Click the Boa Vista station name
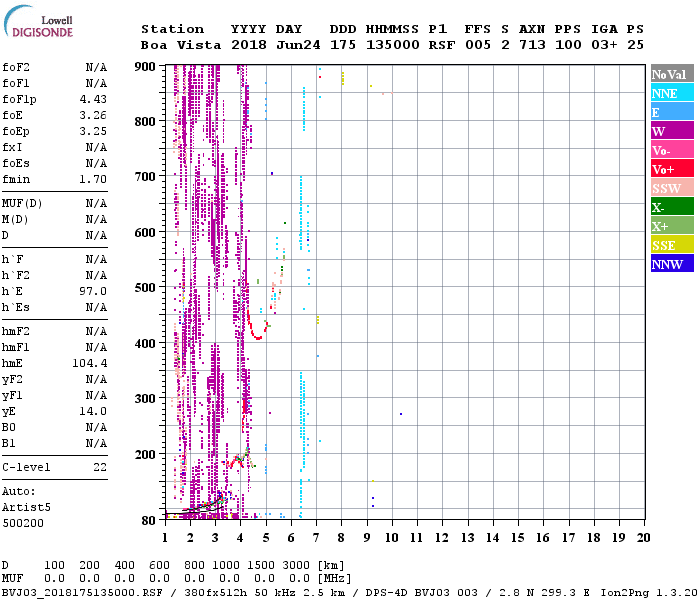This screenshot has height=600, width=700. pyautogui.click(x=181, y=45)
